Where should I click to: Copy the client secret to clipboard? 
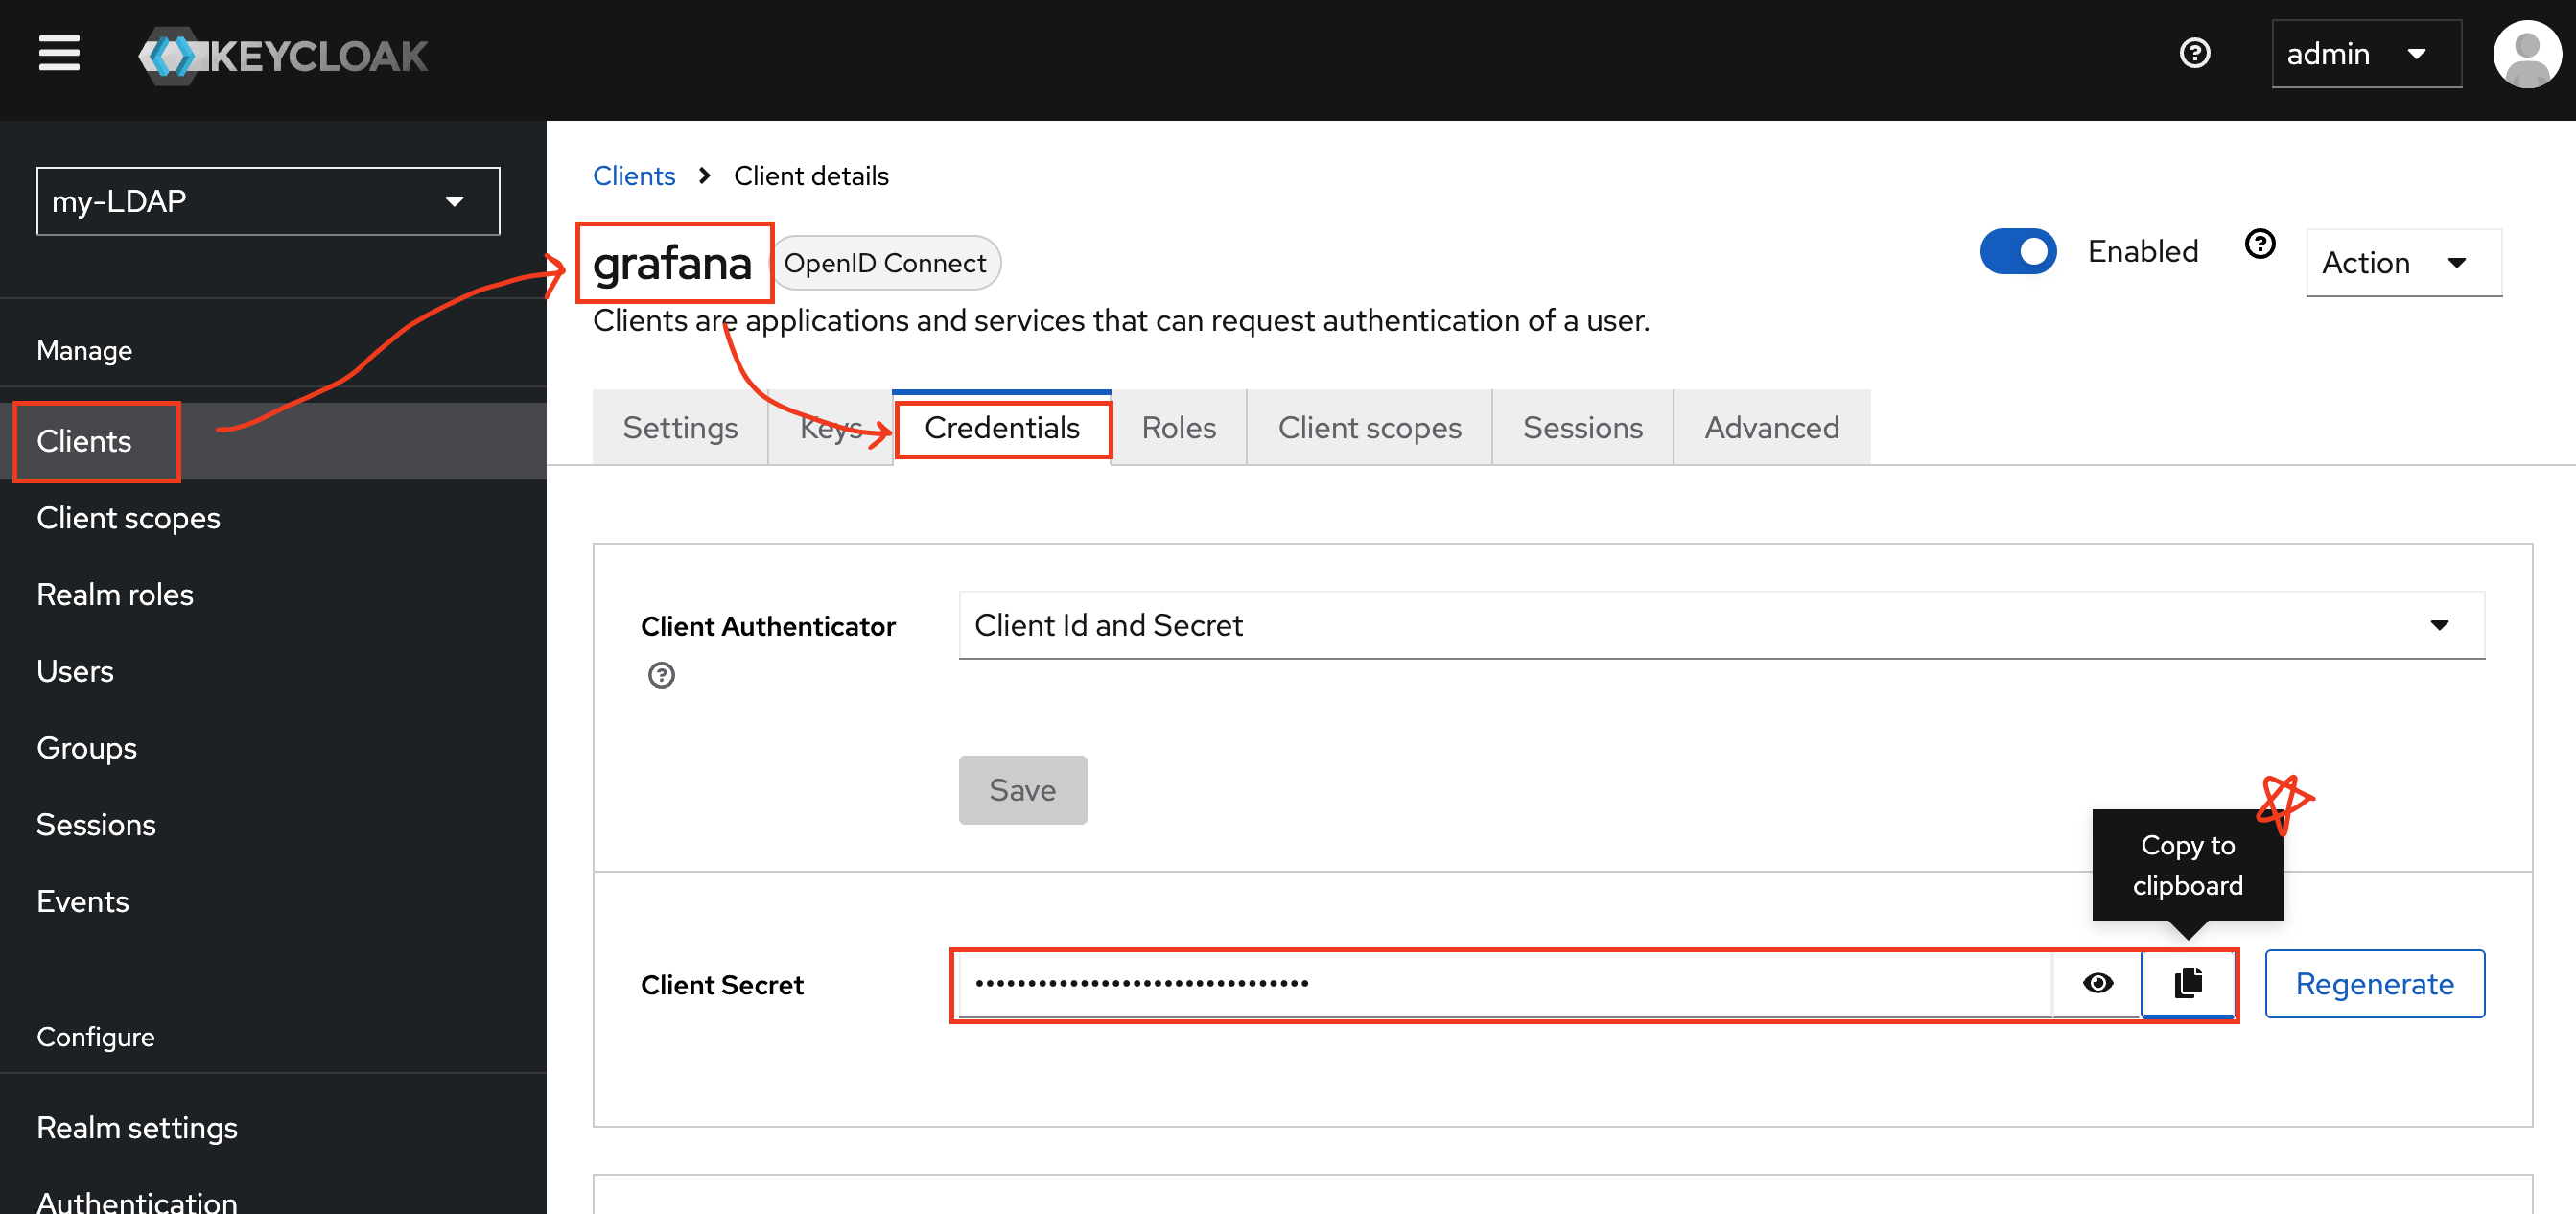point(2188,983)
